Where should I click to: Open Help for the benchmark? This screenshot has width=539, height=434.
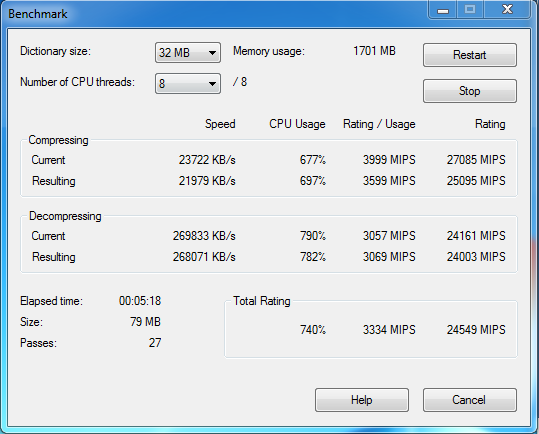click(362, 400)
